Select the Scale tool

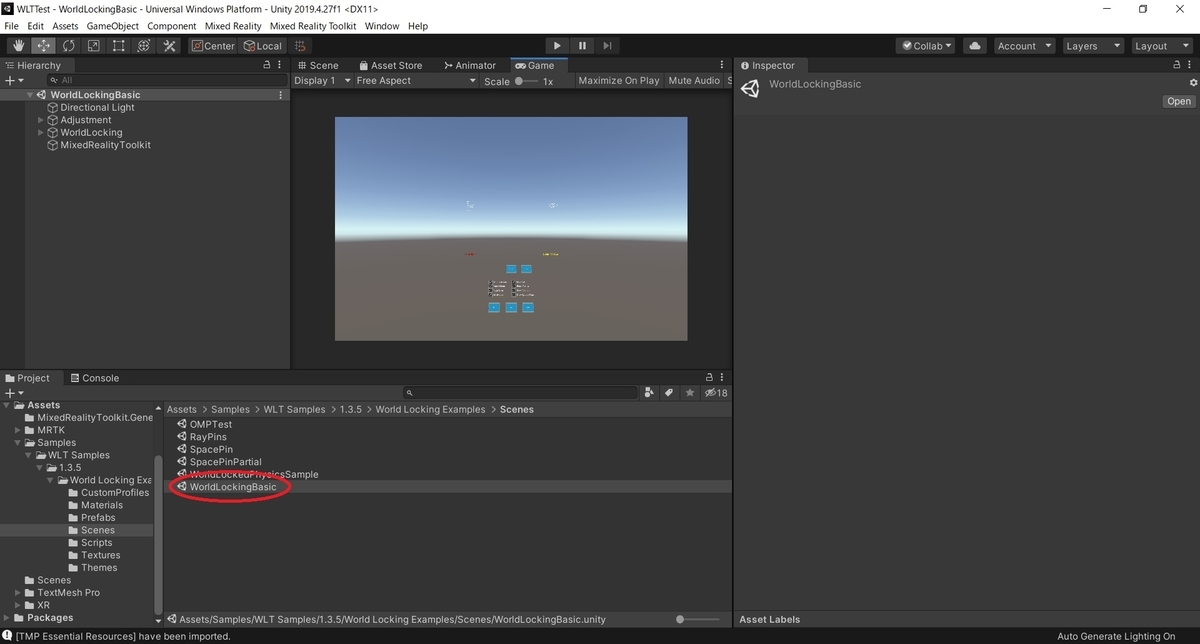[x=93, y=46]
